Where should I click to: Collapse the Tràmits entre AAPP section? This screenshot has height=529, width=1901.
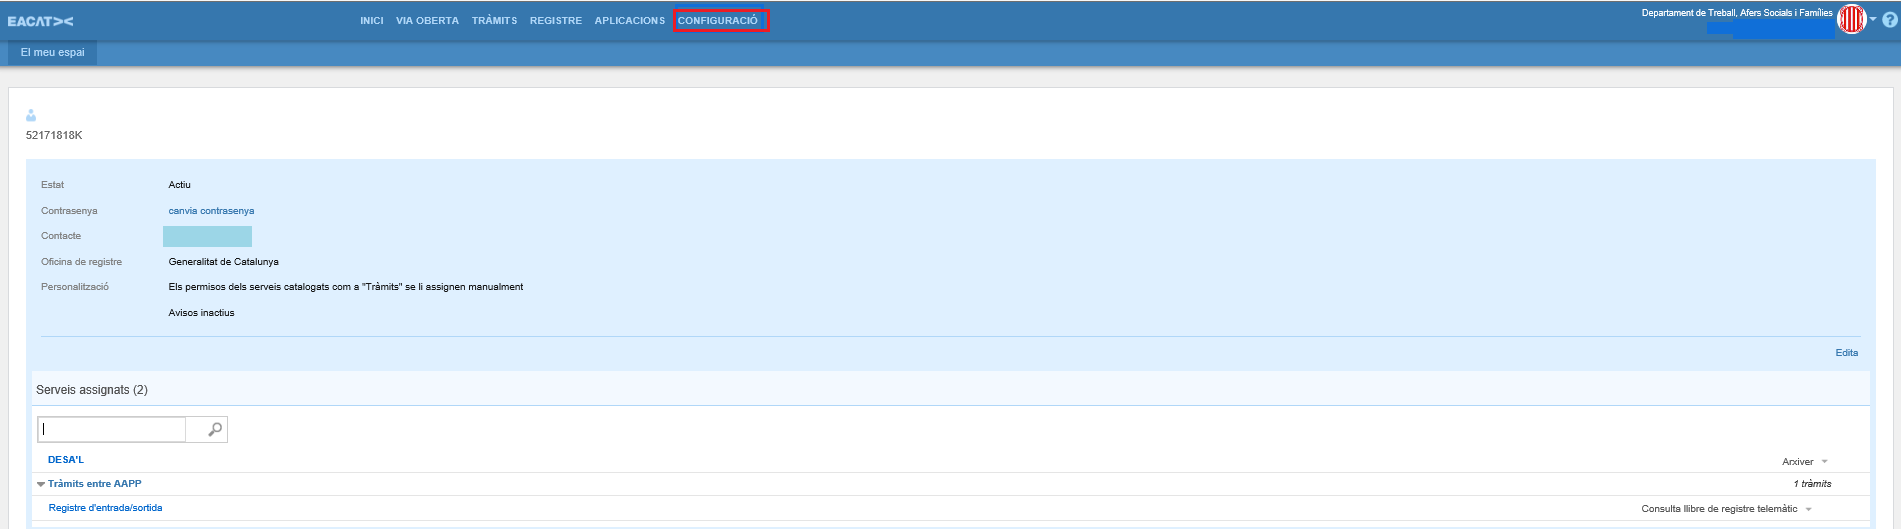pos(41,484)
